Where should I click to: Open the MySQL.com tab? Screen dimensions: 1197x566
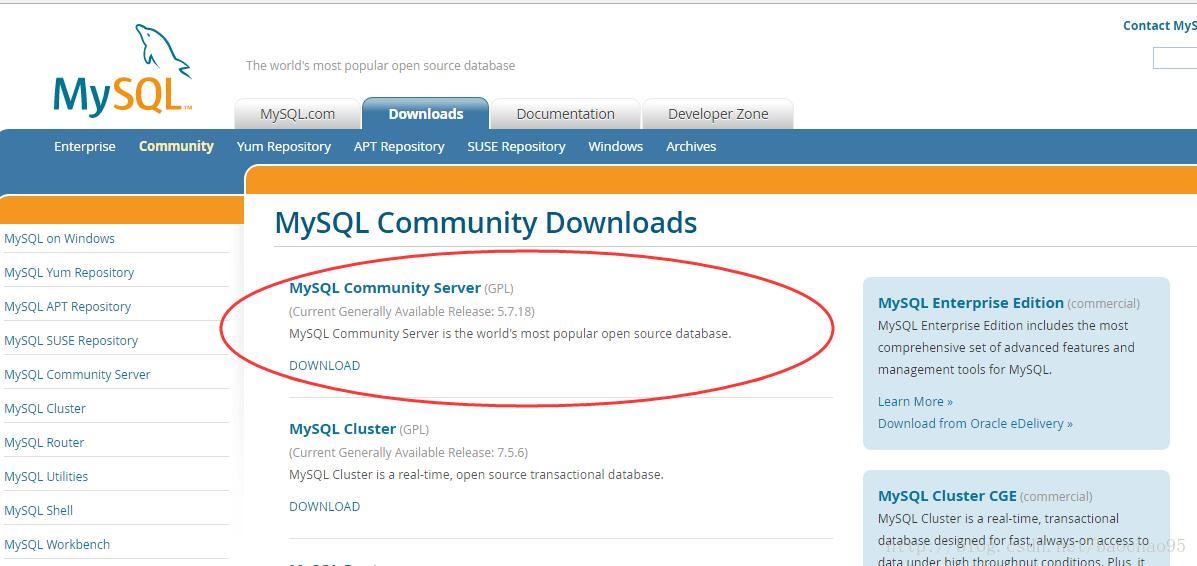297,114
